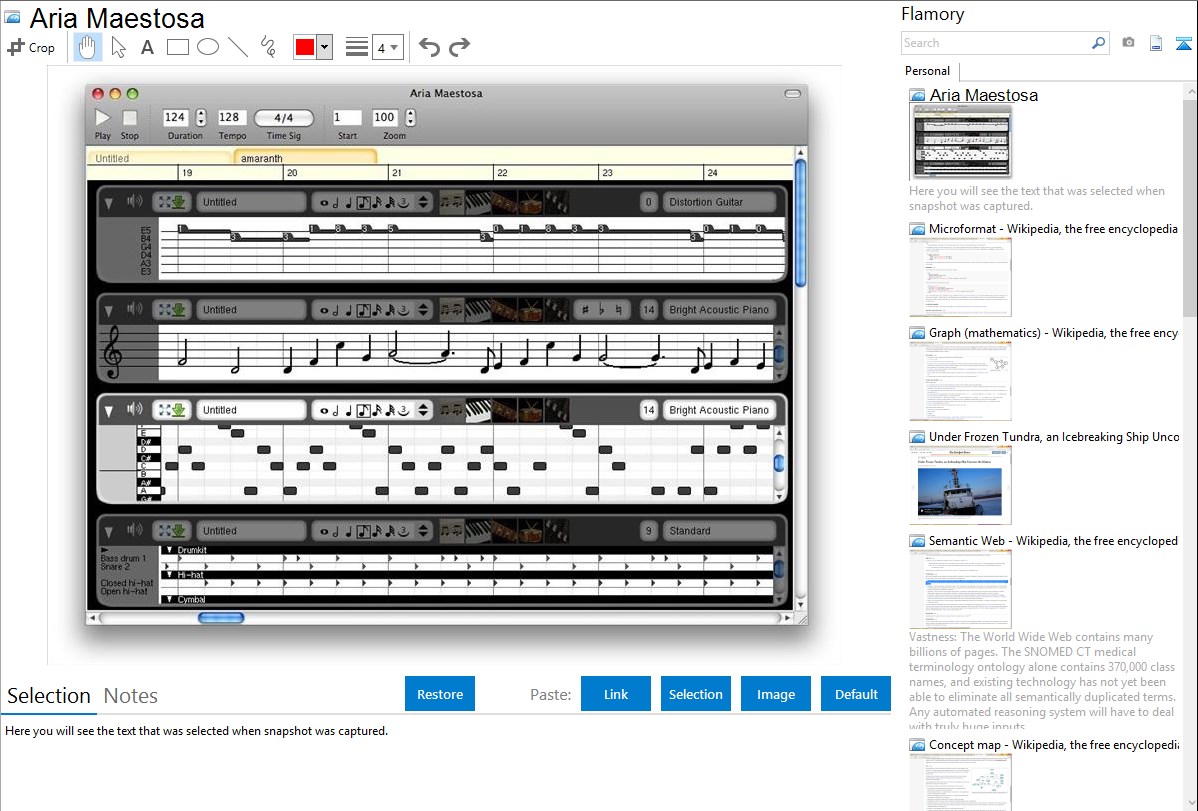Toggle the Play button in Aria Maestosa
Image resolution: width=1198 pixels, height=811 pixels.
(103, 118)
